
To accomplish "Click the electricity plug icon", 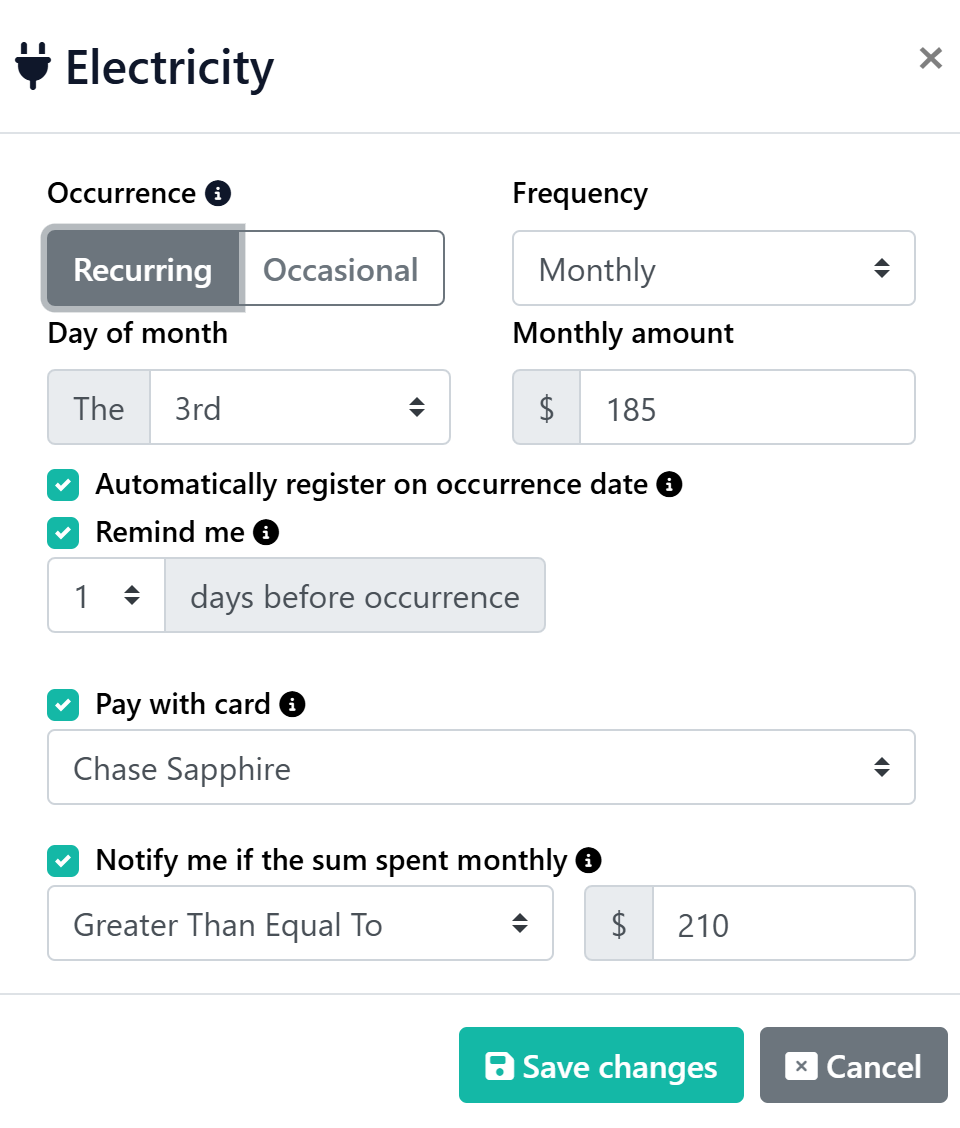I will pos(32,65).
